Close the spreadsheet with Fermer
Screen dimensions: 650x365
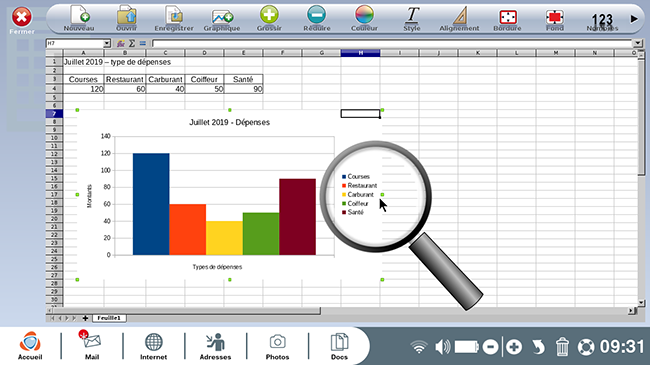[x=22, y=20]
